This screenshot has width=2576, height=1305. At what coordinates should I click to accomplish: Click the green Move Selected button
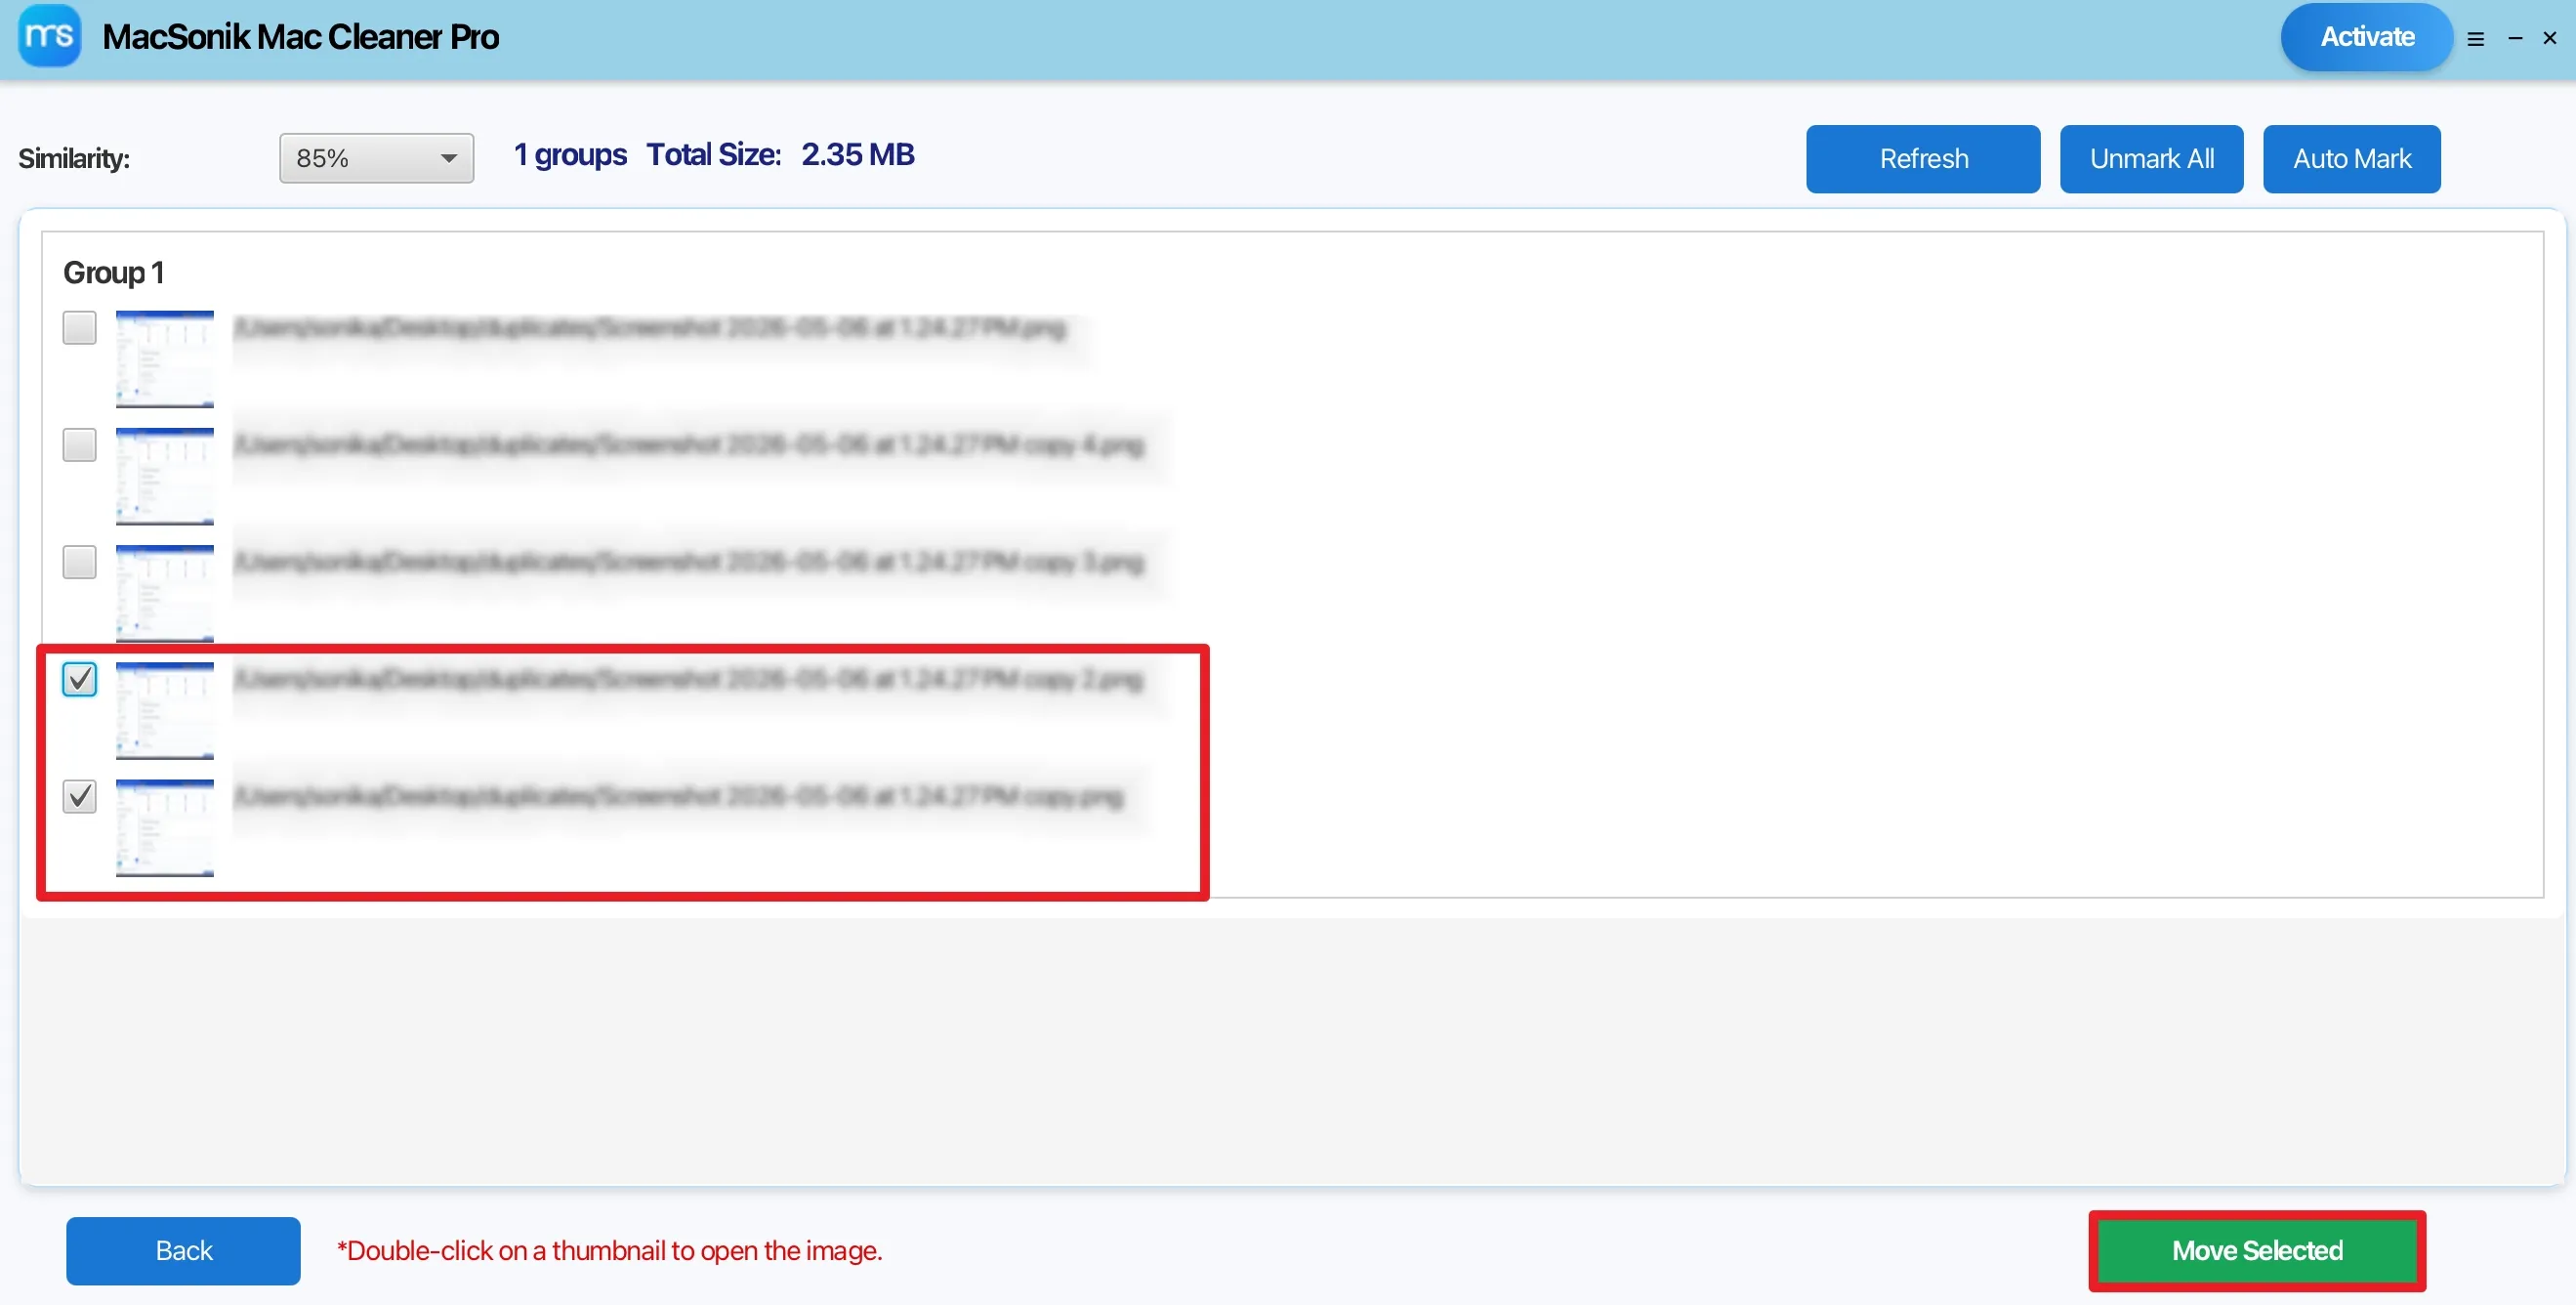click(x=2256, y=1250)
